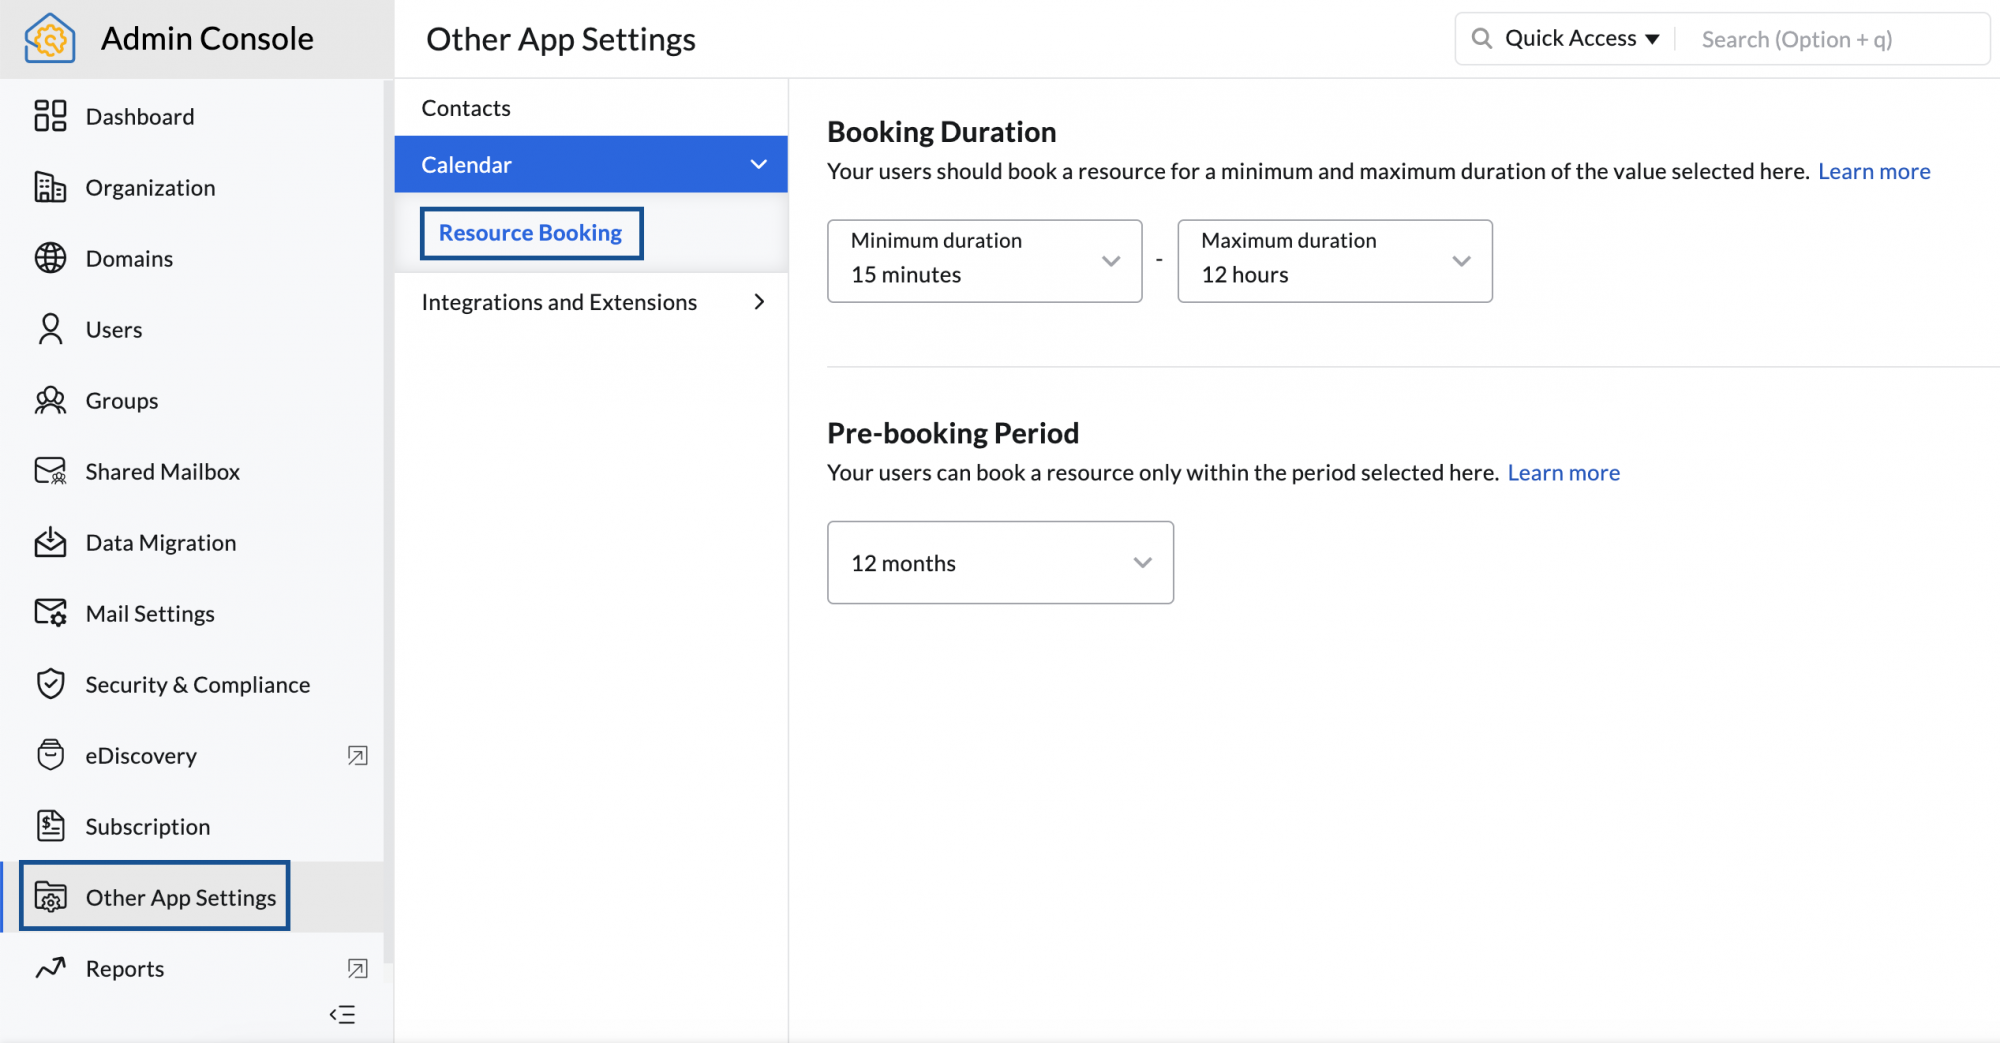2000x1043 pixels.
Task: Click the Shared Mailbox envelope icon
Action: (x=50, y=471)
